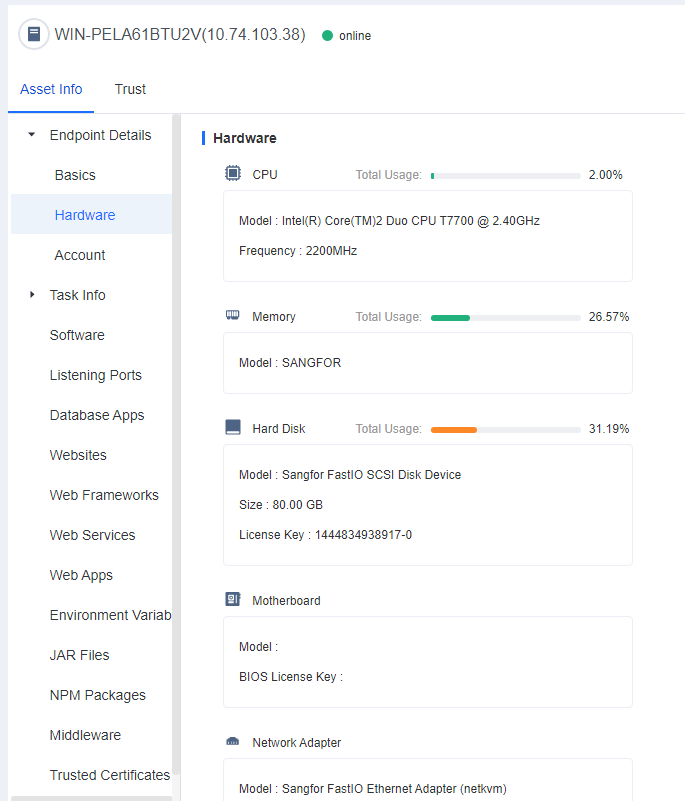
Task: Click the green online status dot
Action: click(x=327, y=36)
